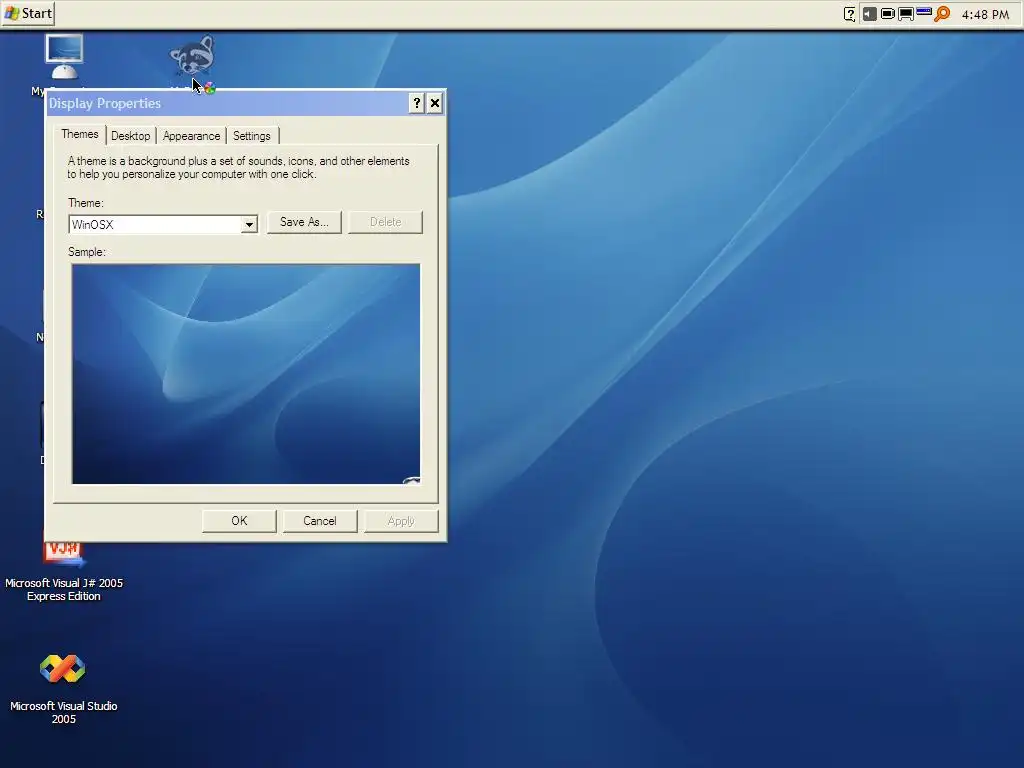The width and height of the screenshot is (1024, 768).
Task: Select the Microsoft Visual Studio 2005 icon
Action: click(x=63, y=669)
